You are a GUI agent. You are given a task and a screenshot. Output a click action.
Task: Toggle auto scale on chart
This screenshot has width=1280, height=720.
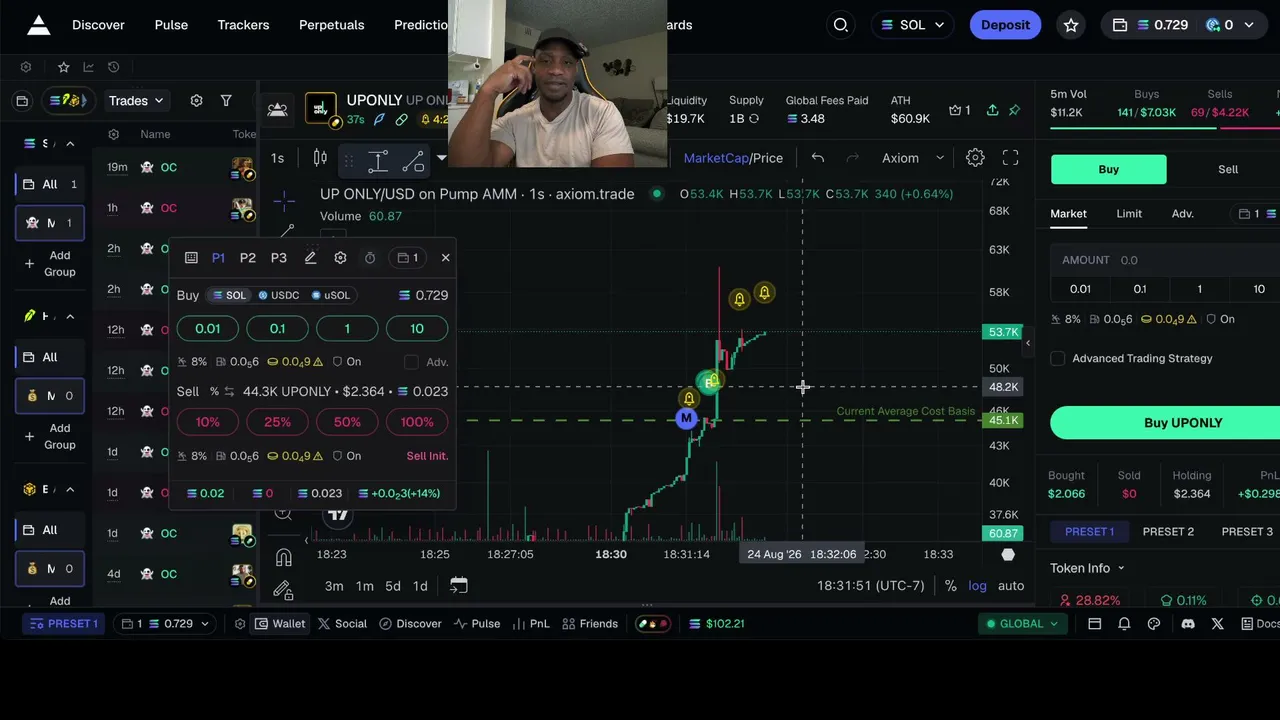pyautogui.click(x=1011, y=586)
